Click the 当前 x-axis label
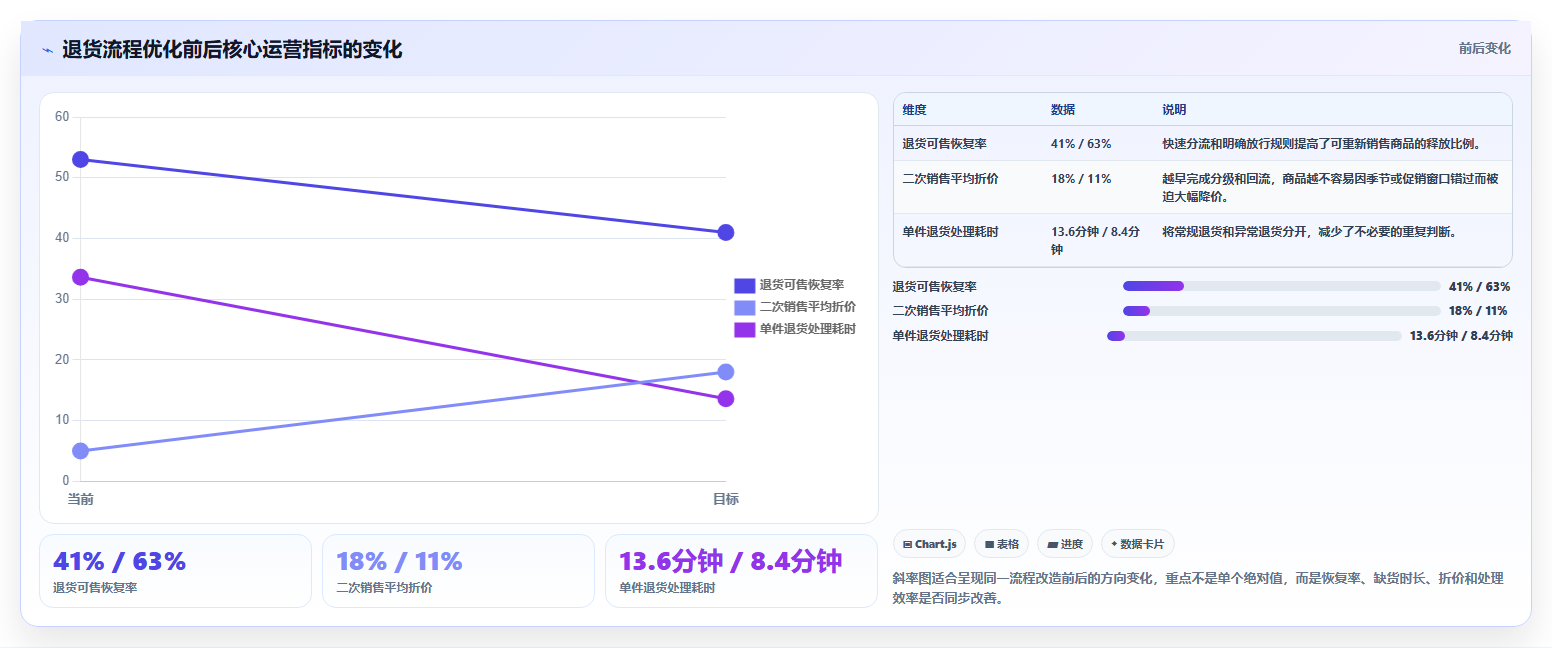Viewport: 1552px width, 648px height. point(81,499)
